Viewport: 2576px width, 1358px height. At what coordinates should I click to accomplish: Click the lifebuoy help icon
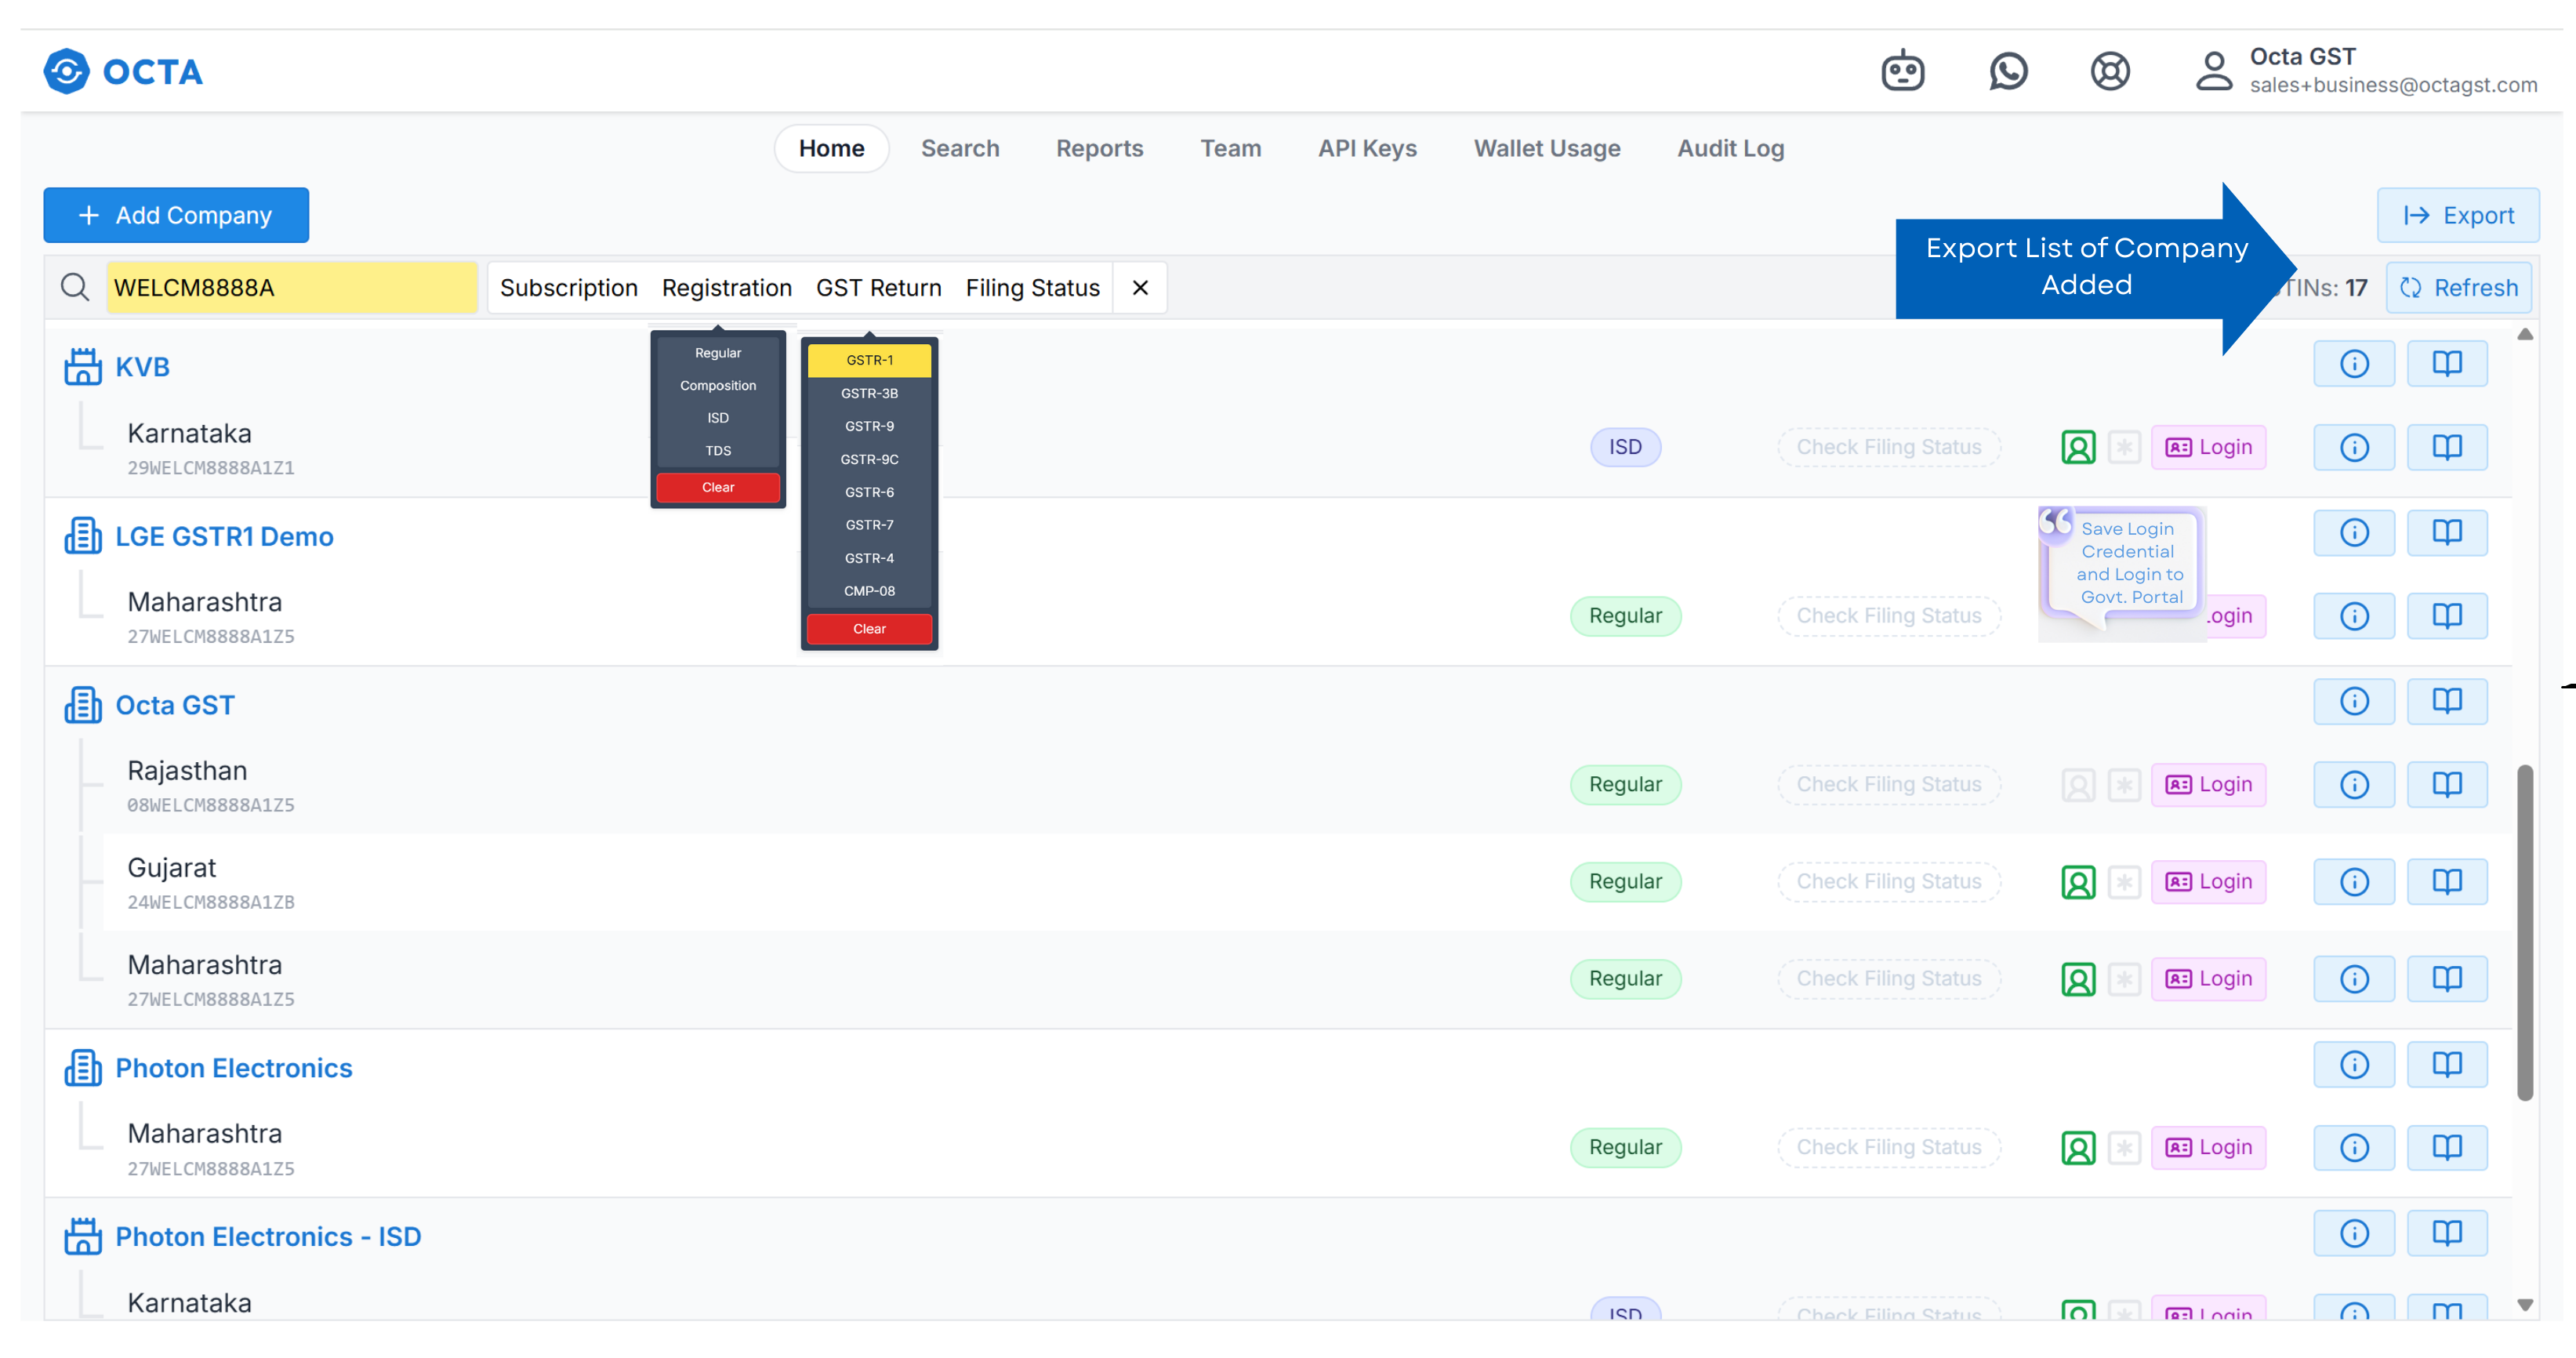coord(2110,71)
